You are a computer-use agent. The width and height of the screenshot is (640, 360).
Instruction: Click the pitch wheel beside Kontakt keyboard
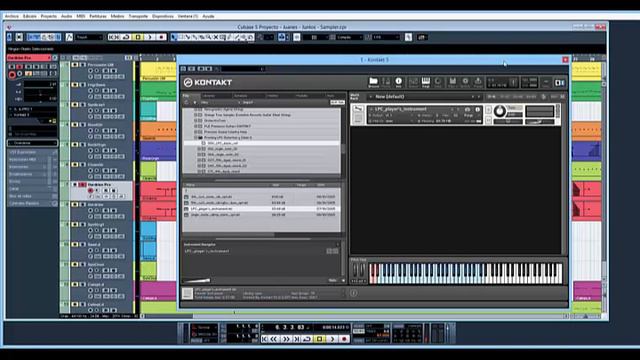tap(354, 270)
